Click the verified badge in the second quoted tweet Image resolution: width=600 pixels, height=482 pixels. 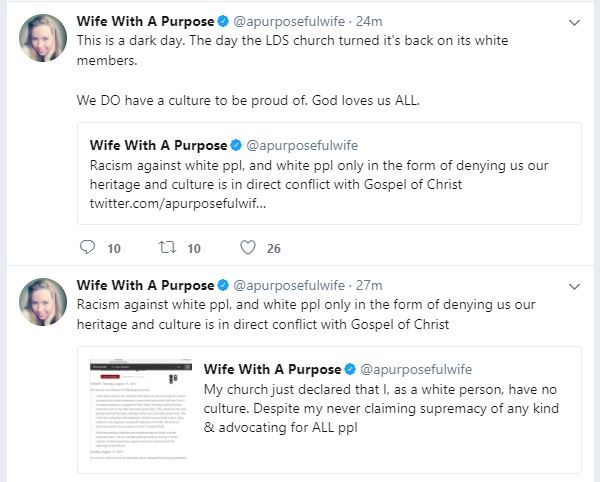(x=349, y=371)
